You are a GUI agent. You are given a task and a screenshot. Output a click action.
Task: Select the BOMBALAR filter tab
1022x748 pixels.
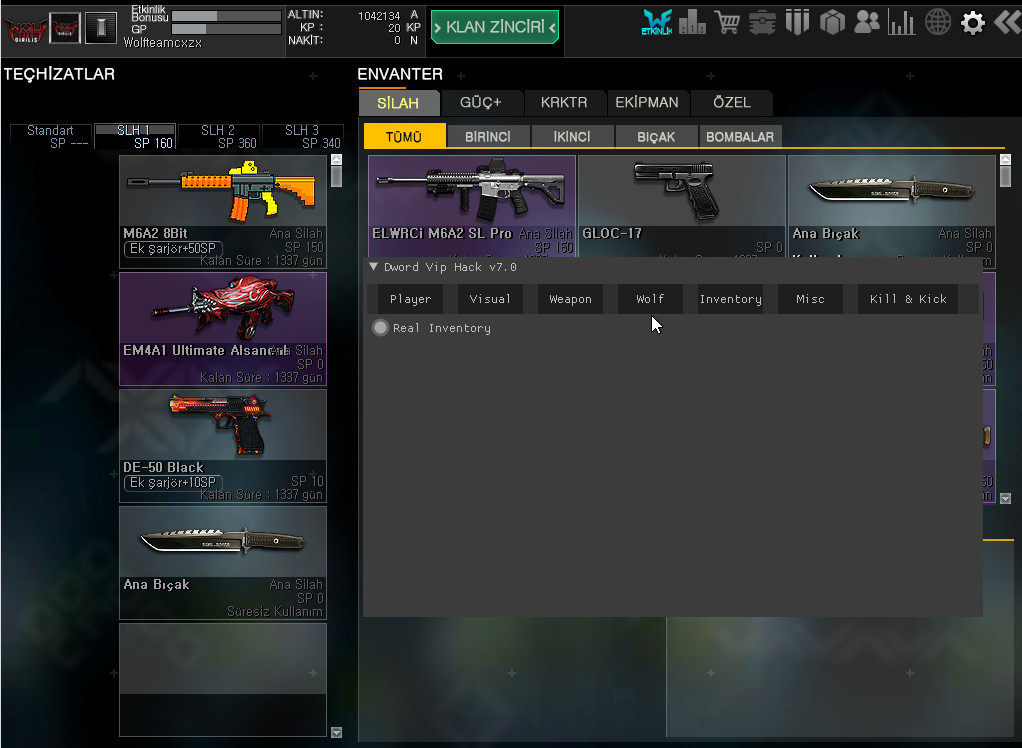740,137
